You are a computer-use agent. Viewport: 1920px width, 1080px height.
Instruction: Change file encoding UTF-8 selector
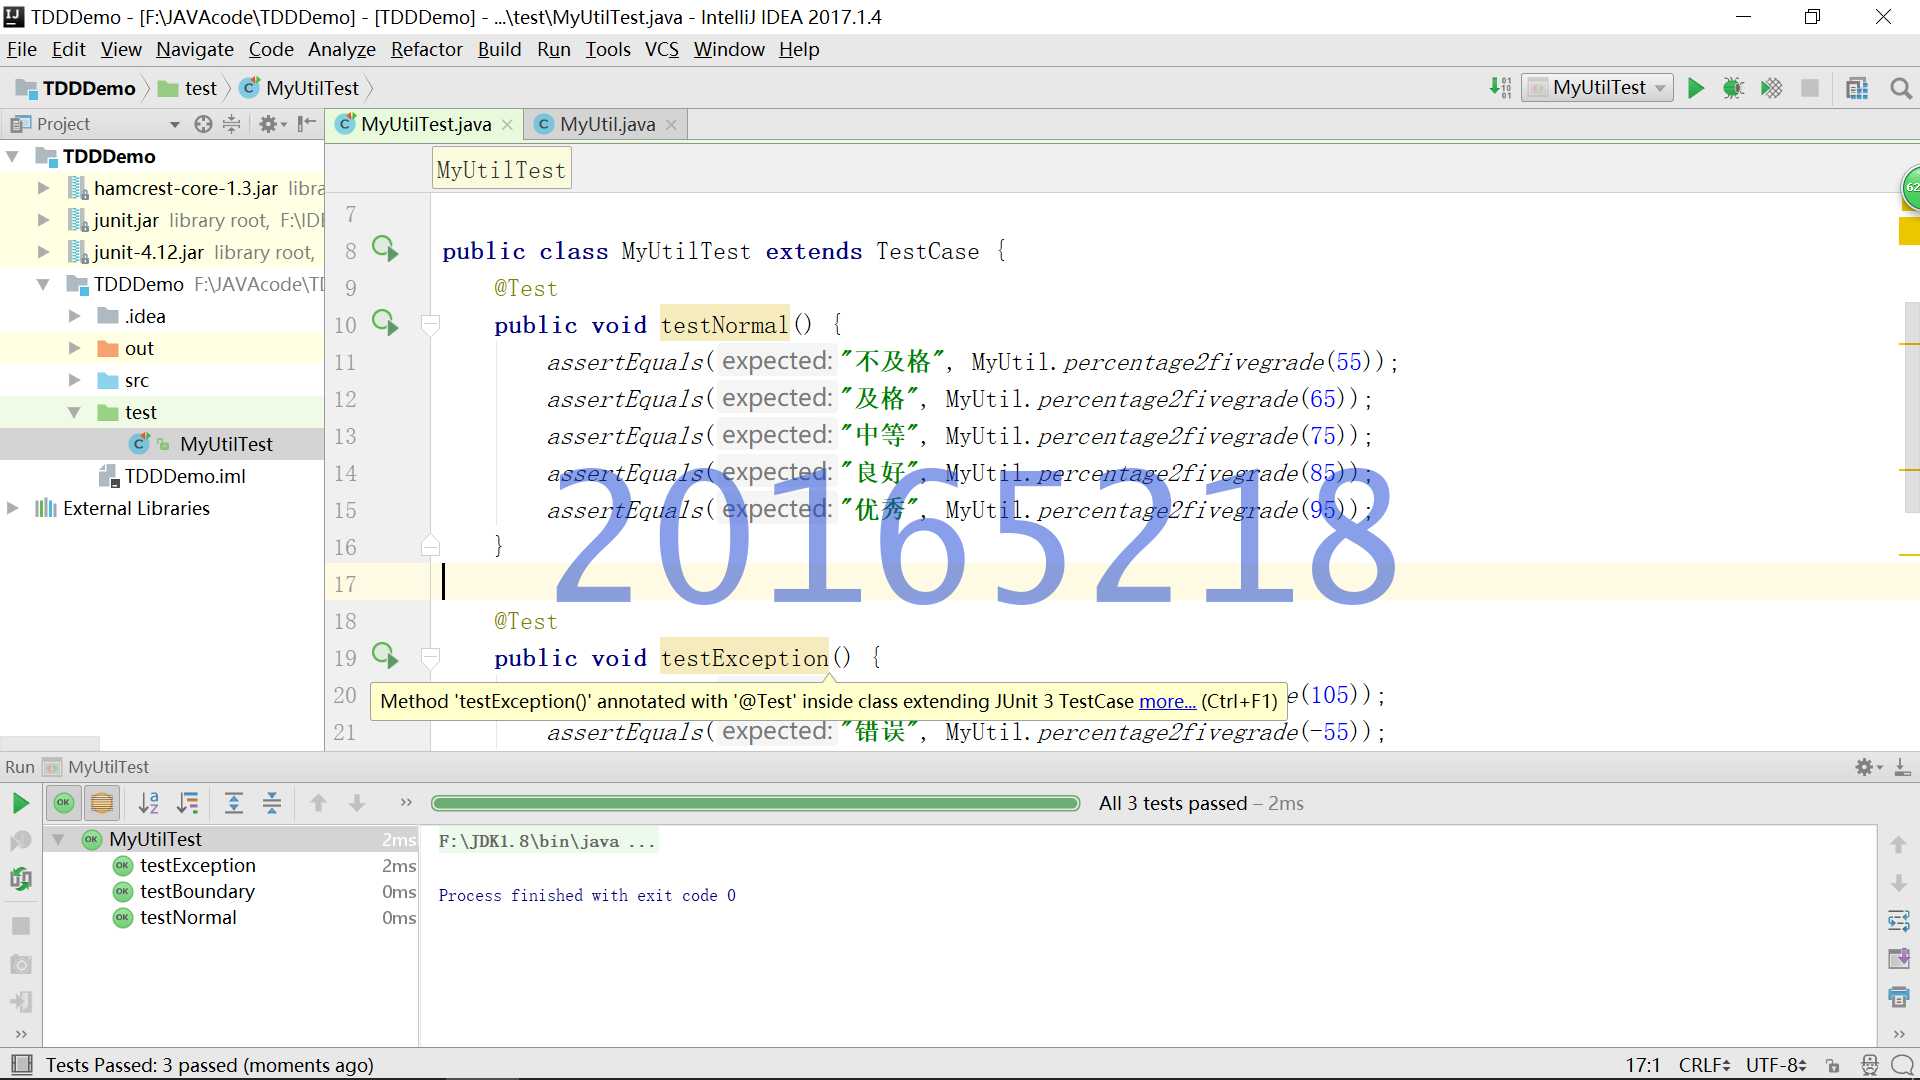1776,1065
